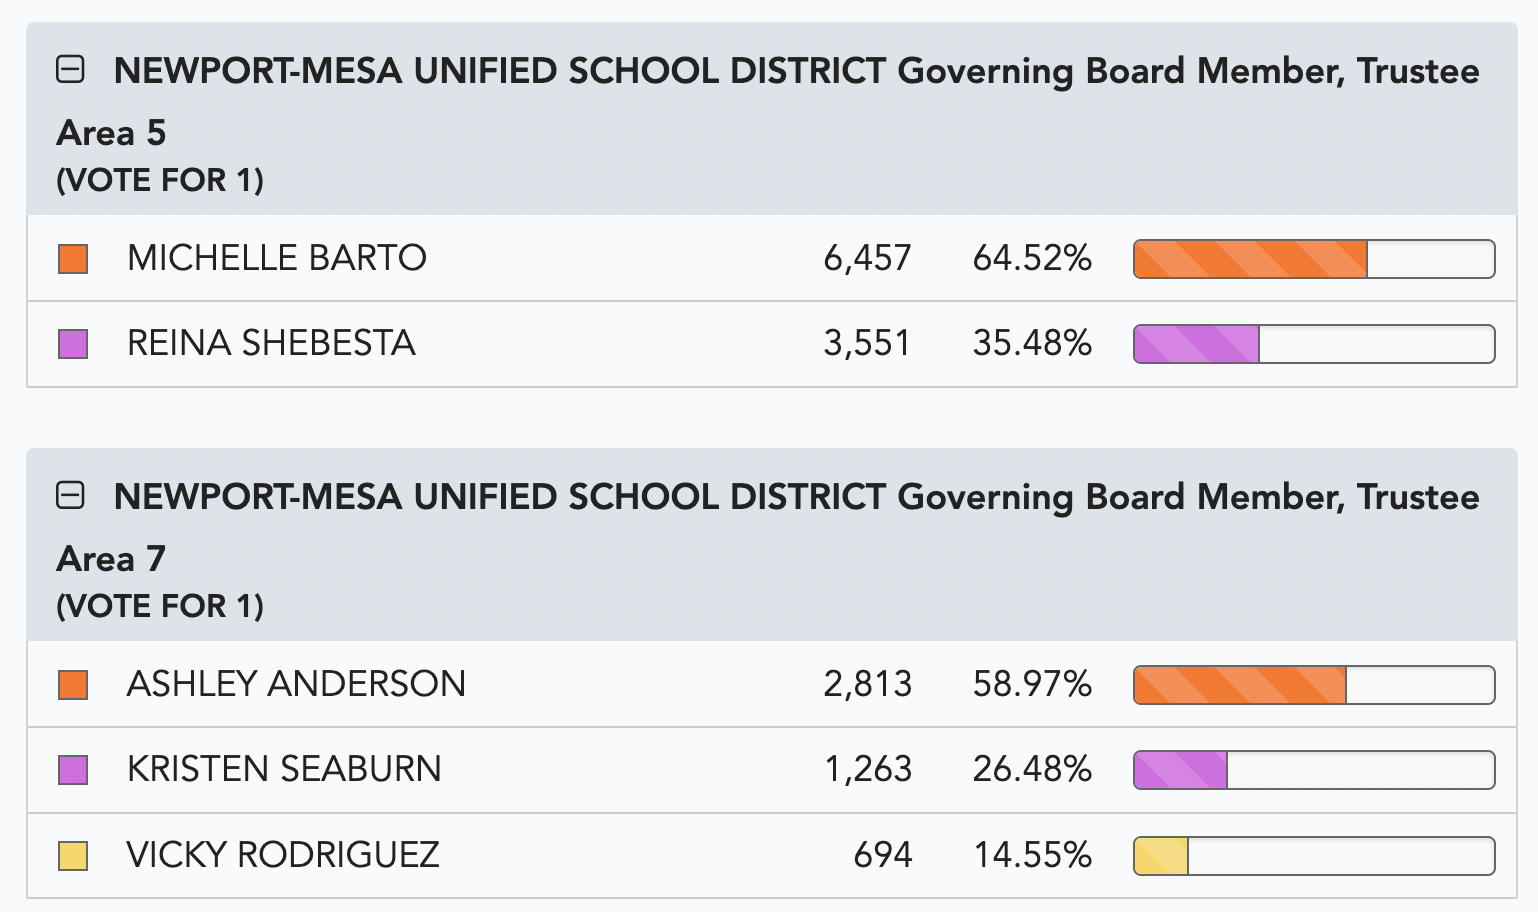Click Kristen Seaburn's 26.48% progress bar
The width and height of the screenshot is (1538, 912).
[x=1314, y=770]
